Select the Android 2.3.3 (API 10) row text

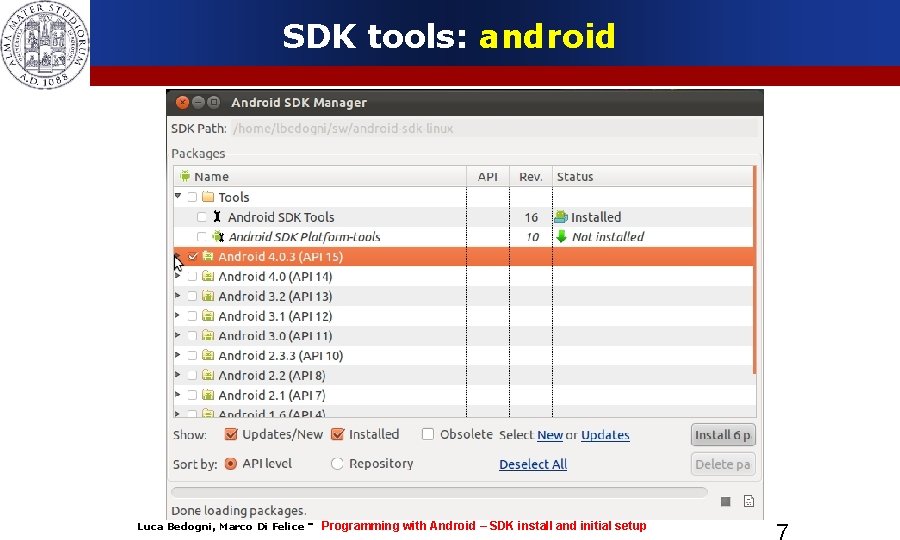pos(281,356)
